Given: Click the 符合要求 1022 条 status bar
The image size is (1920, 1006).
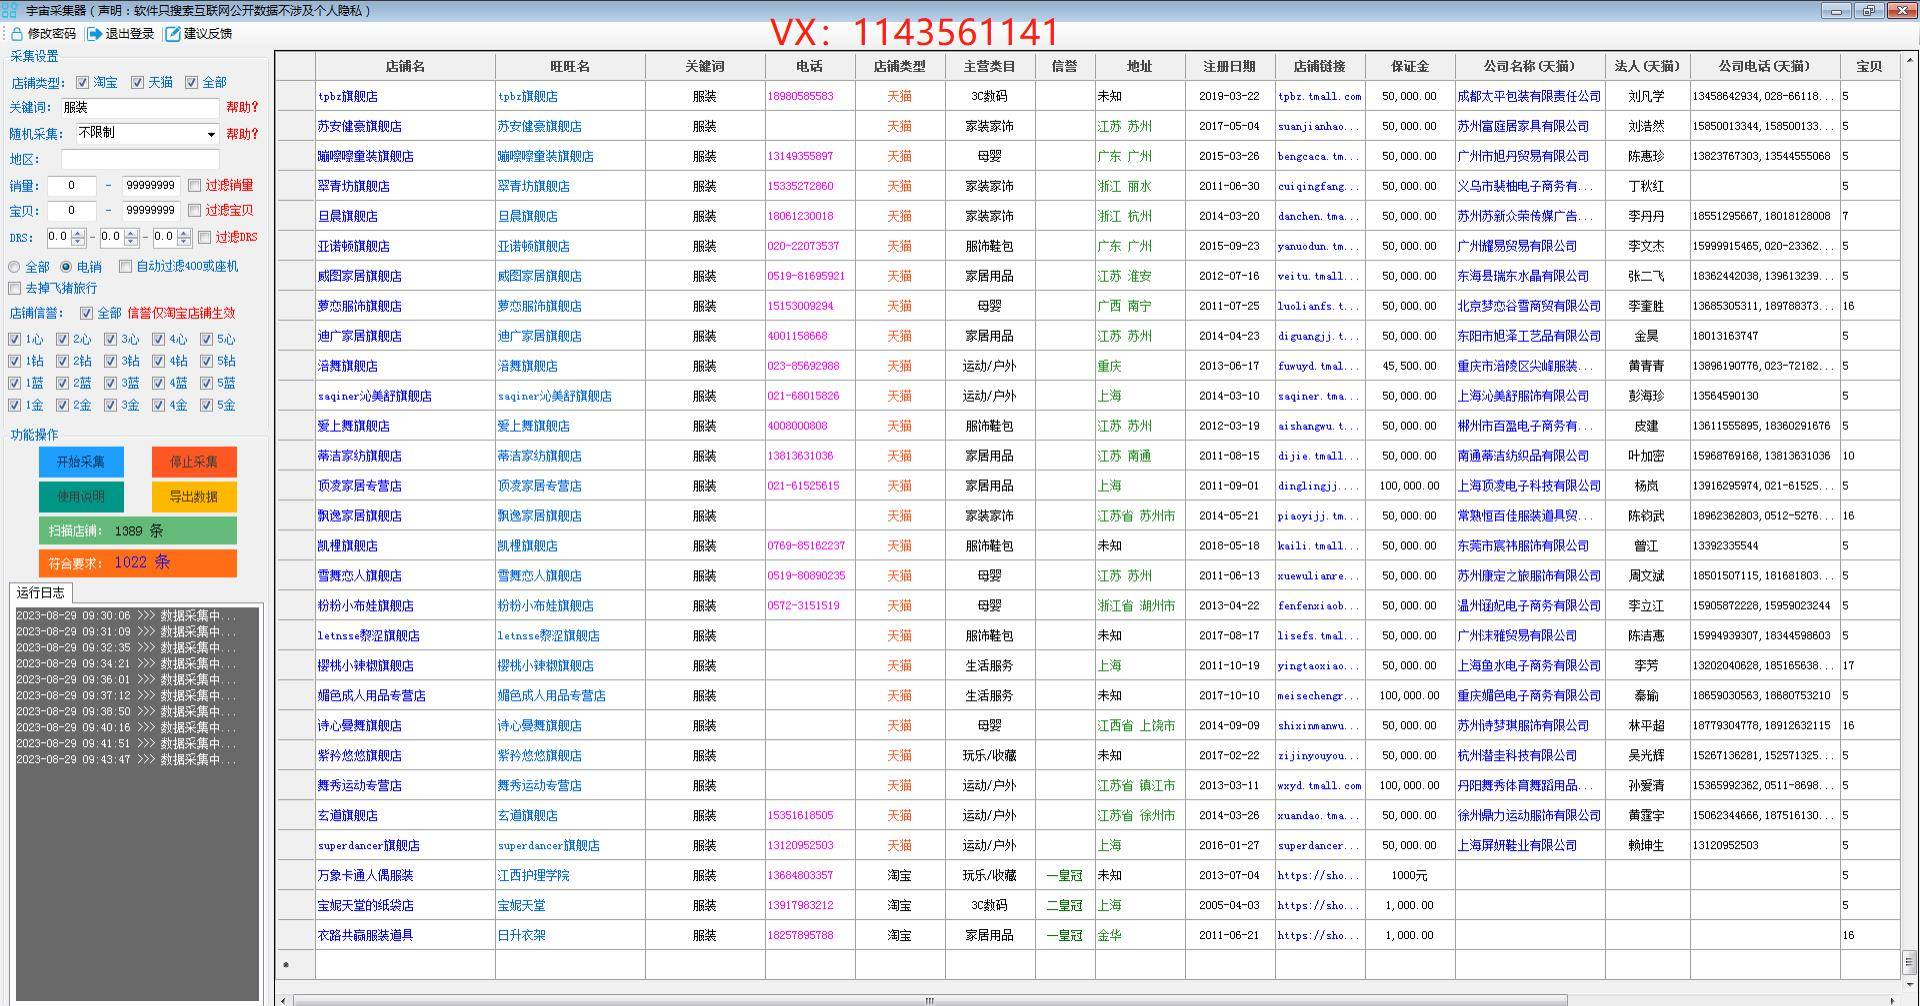Looking at the screenshot, I should click(x=138, y=563).
